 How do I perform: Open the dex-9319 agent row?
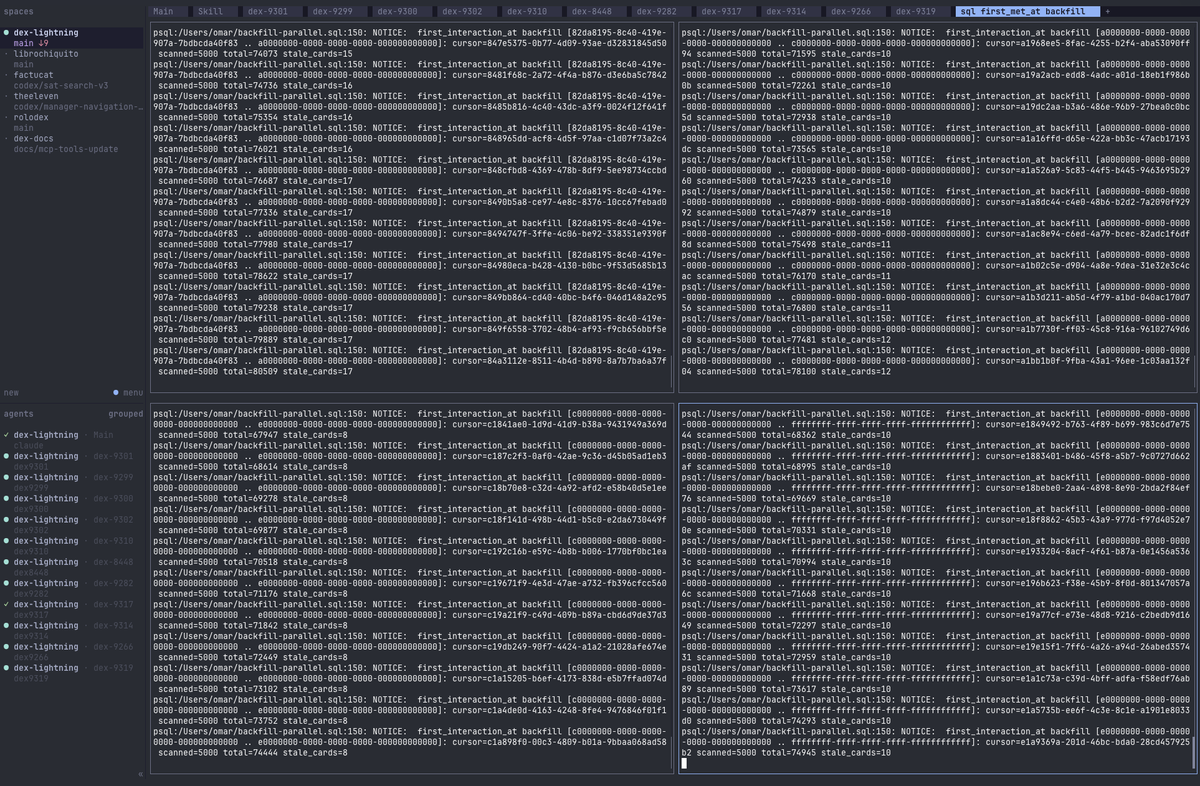pos(71,672)
